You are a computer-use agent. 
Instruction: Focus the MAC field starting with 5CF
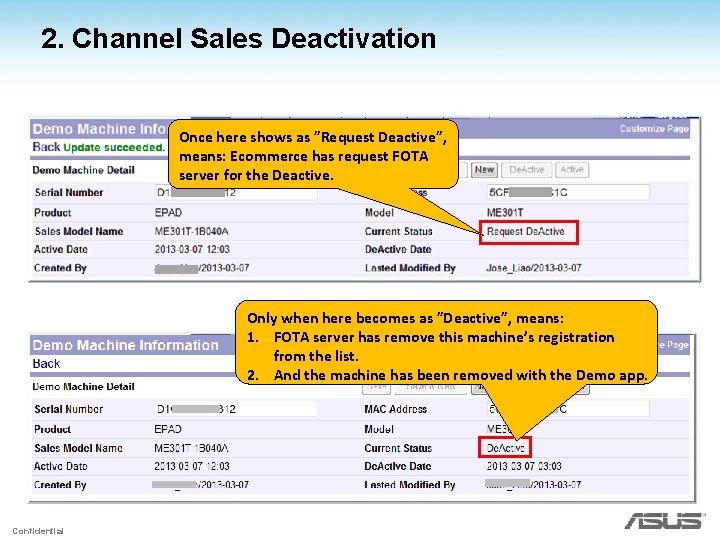568,192
